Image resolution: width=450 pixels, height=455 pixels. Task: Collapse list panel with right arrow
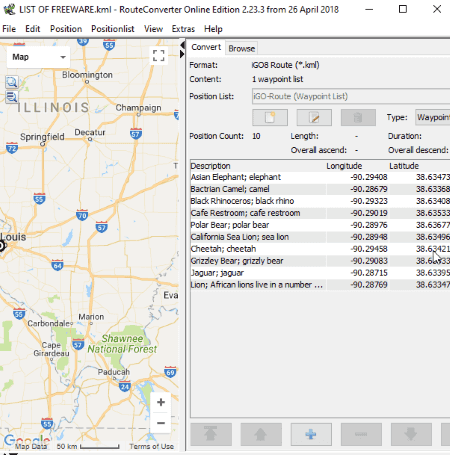tap(182, 53)
